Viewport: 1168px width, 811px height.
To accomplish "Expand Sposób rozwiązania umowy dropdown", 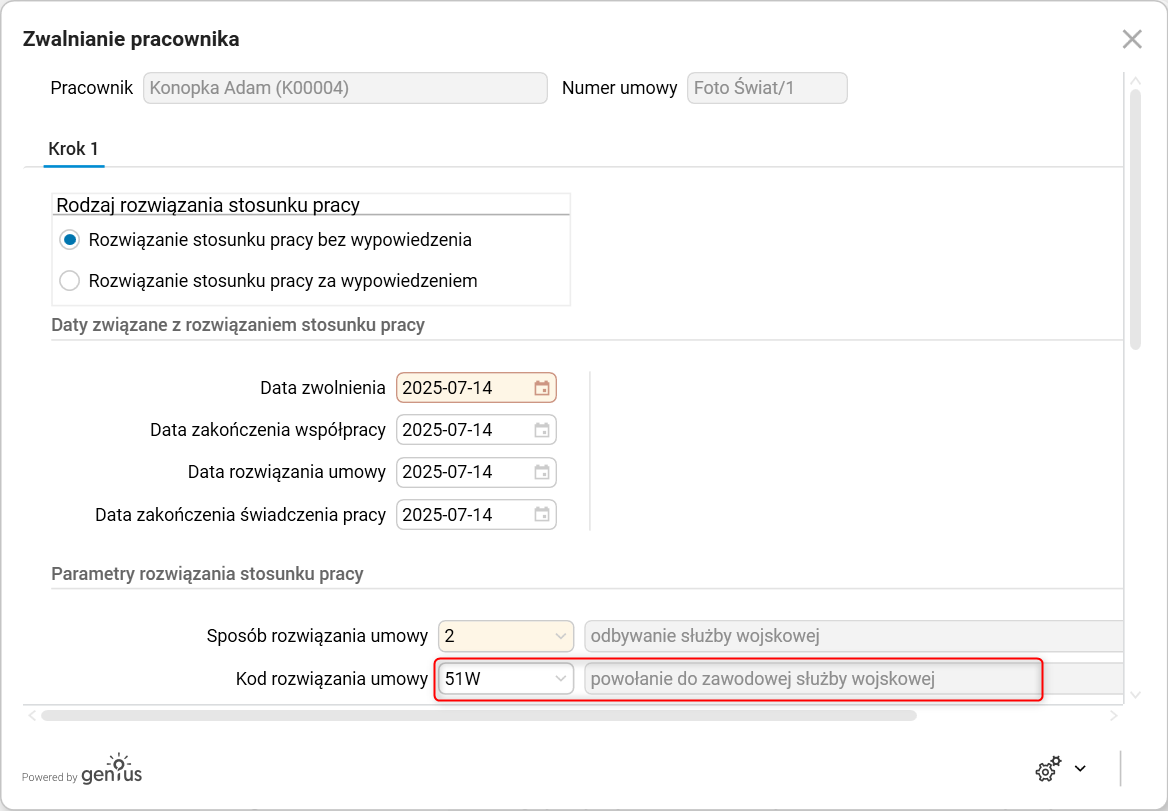I will click(560, 636).
